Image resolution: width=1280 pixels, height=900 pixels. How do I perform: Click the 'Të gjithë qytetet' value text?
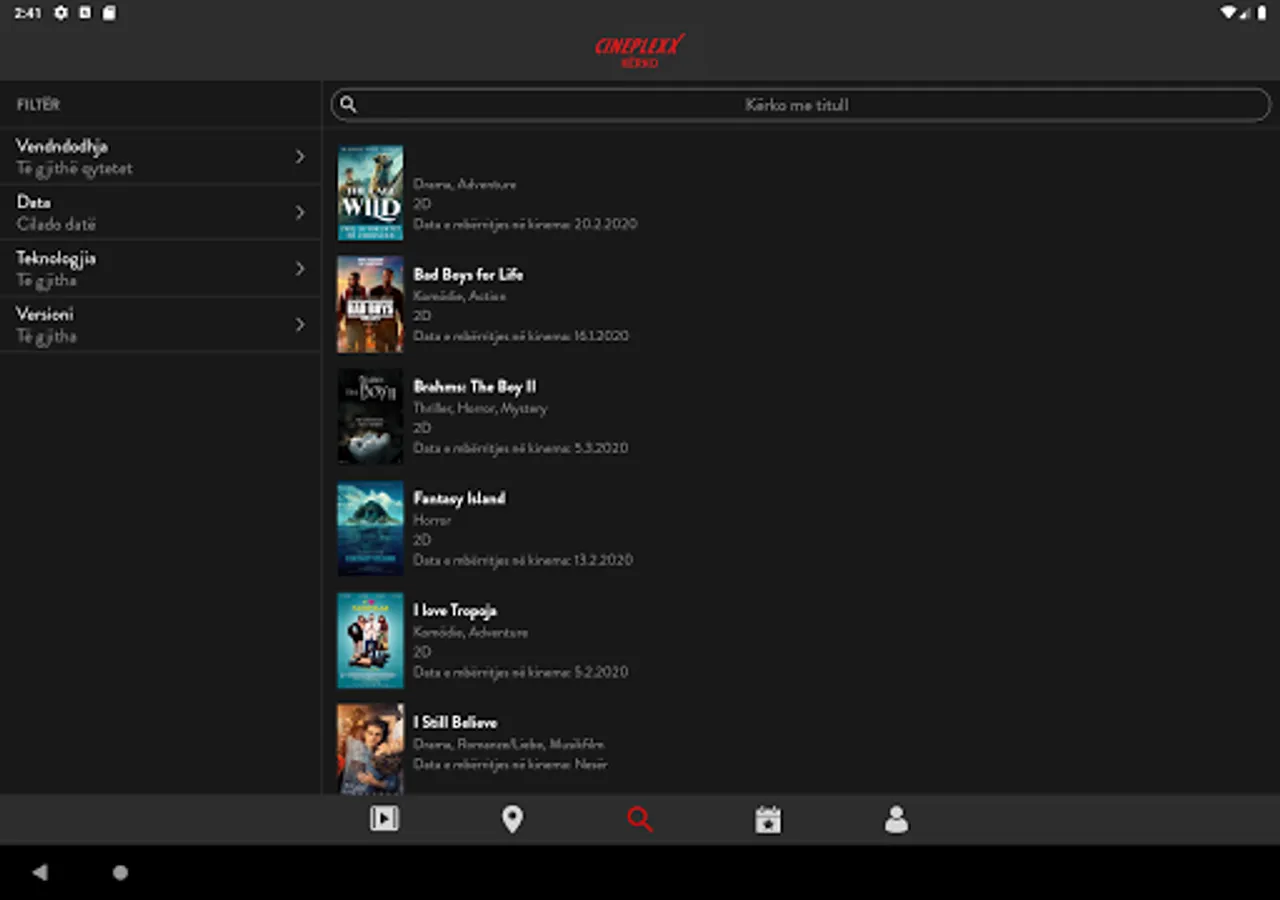[x=74, y=168]
